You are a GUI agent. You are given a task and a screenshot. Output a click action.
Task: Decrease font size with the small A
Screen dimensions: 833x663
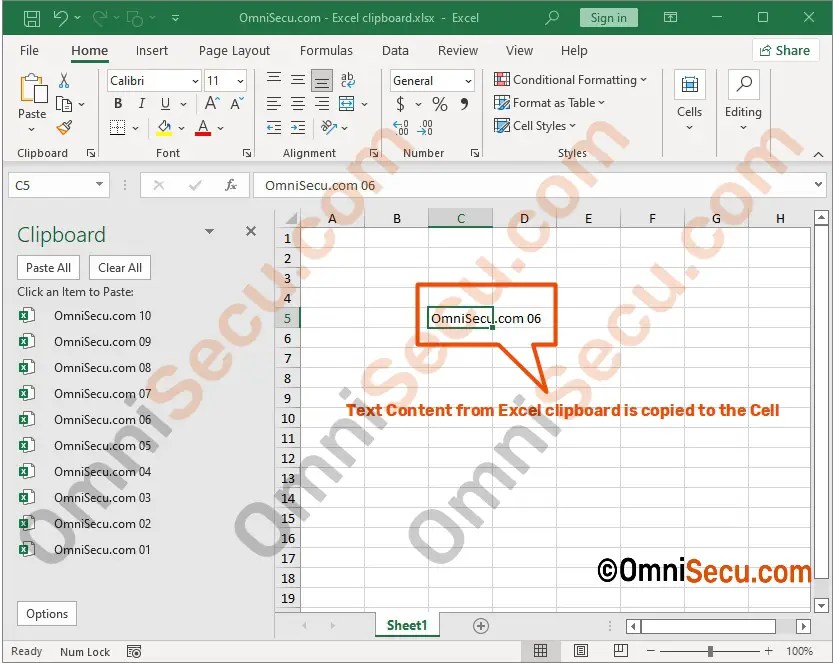[237, 103]
